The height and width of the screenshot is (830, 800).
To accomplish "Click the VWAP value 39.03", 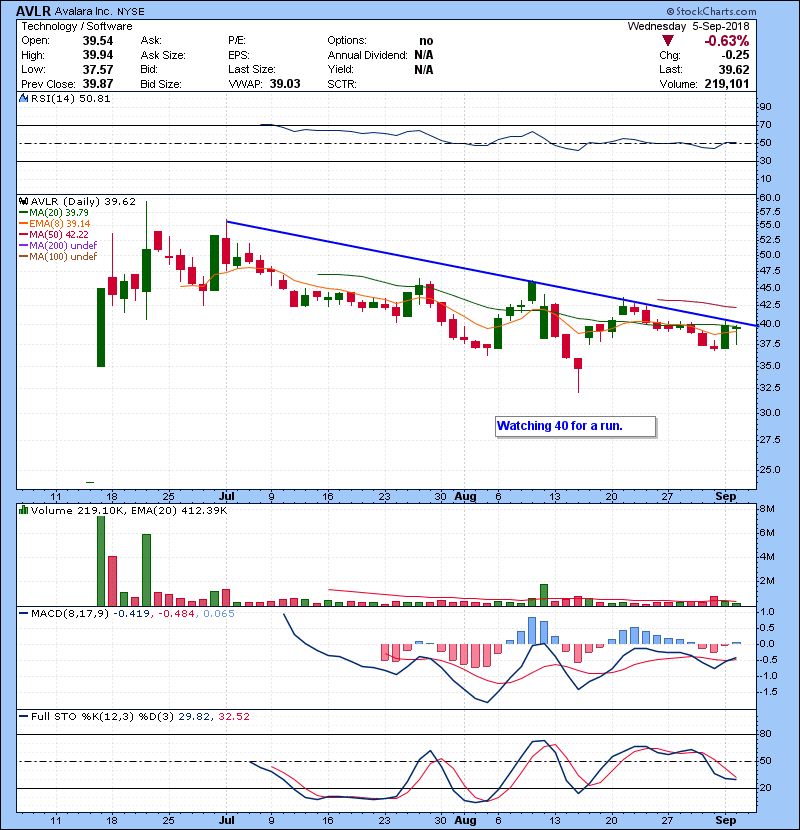I will pos(285,84).
